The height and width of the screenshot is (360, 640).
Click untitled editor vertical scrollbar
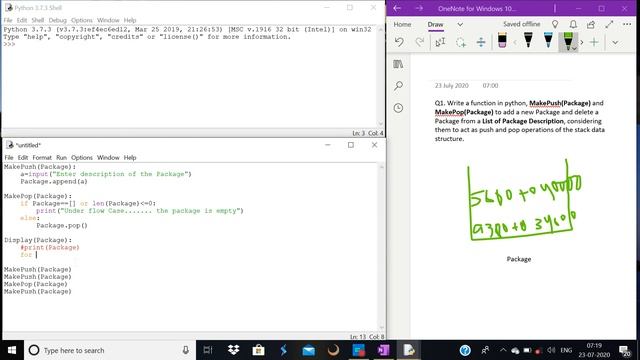pyautogui.click(x=381, y=247)
